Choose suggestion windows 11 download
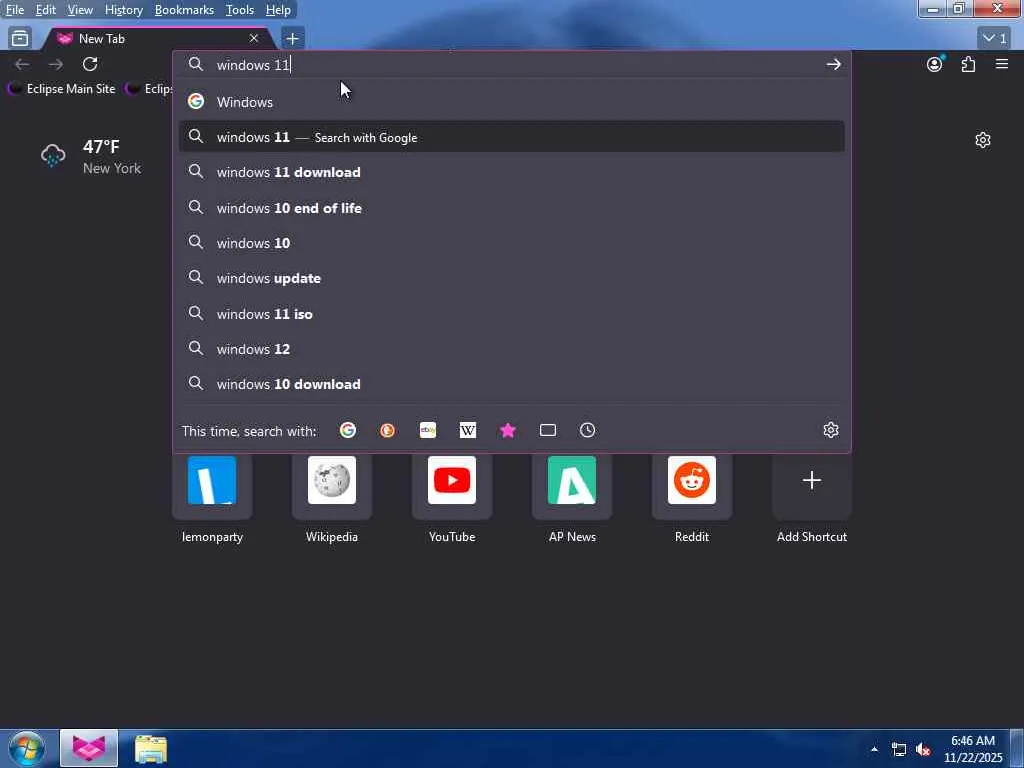Screen dimensions: 1024x768 click(x=511, y=172)
